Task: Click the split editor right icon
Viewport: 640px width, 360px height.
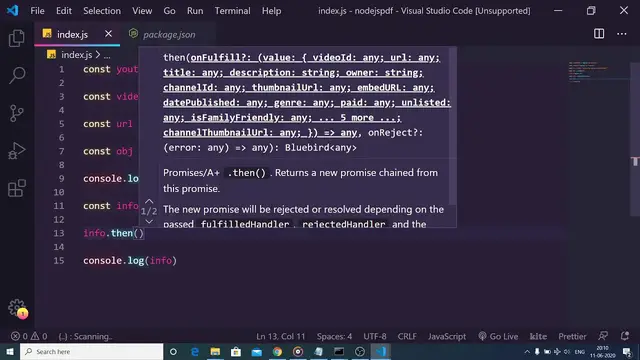Action: click(x=599, y=34)
